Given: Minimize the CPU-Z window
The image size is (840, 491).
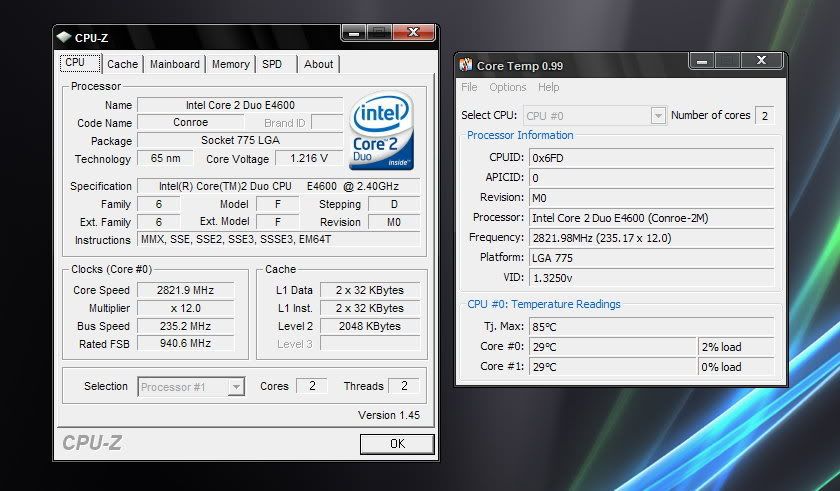Looking at the screenshot, I should click(354, 33).
